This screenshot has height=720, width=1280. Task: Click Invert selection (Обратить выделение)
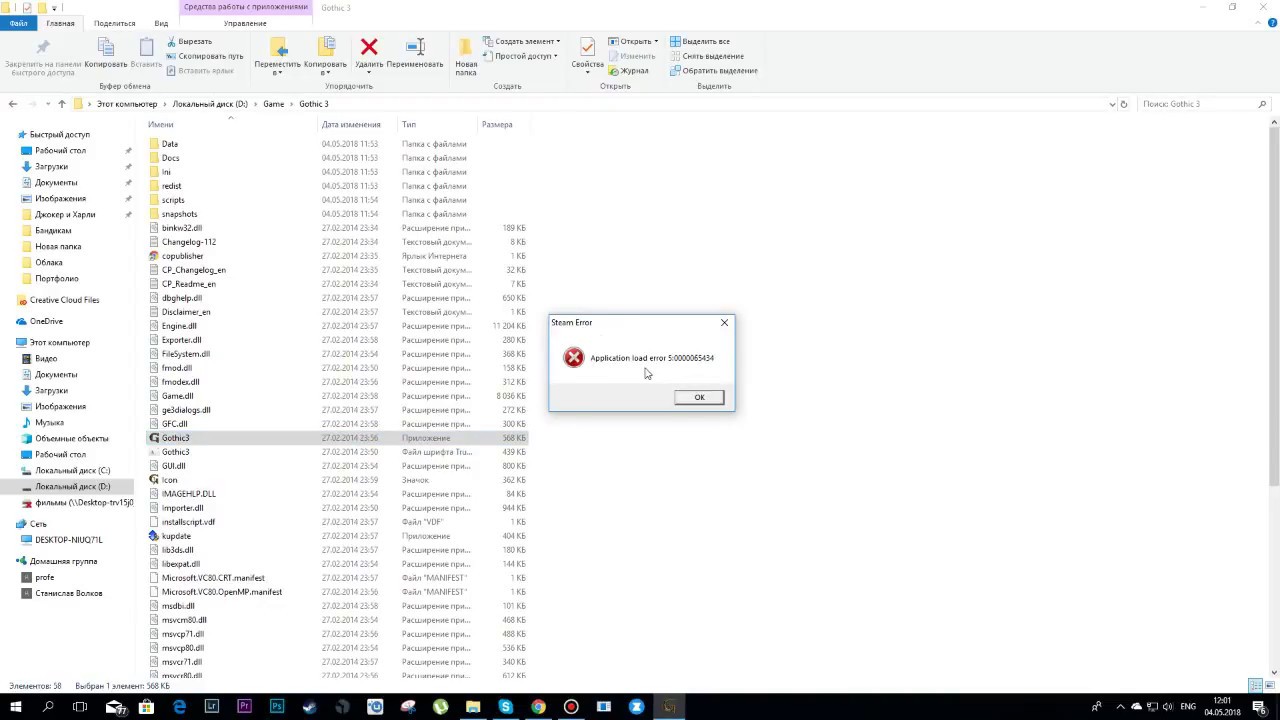click(713, 70)
